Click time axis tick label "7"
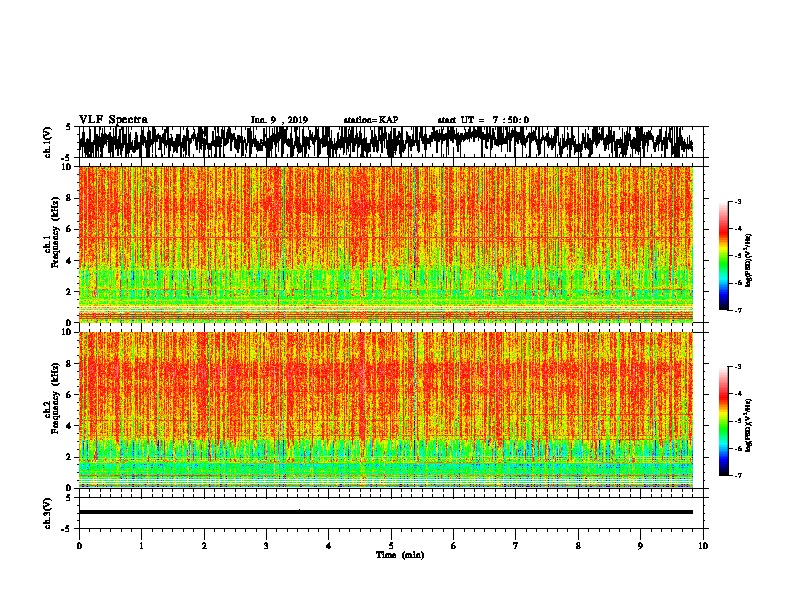Image resolution: width=792 pixels, height=612 pixels. point(516,546)
